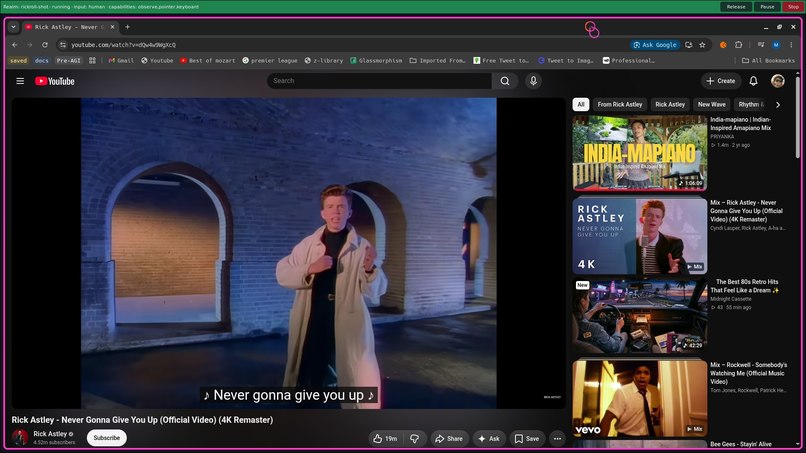Save the video to playlist
Viewport: 806px width, 453px height.
pyautogui.click(x=527, y=439)
